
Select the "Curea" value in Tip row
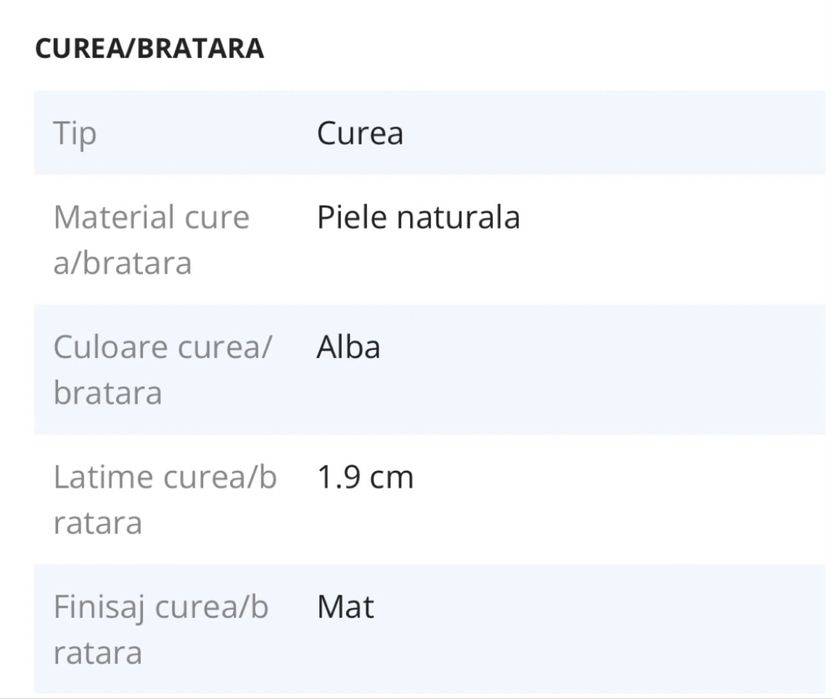click(x=360, y=133)
